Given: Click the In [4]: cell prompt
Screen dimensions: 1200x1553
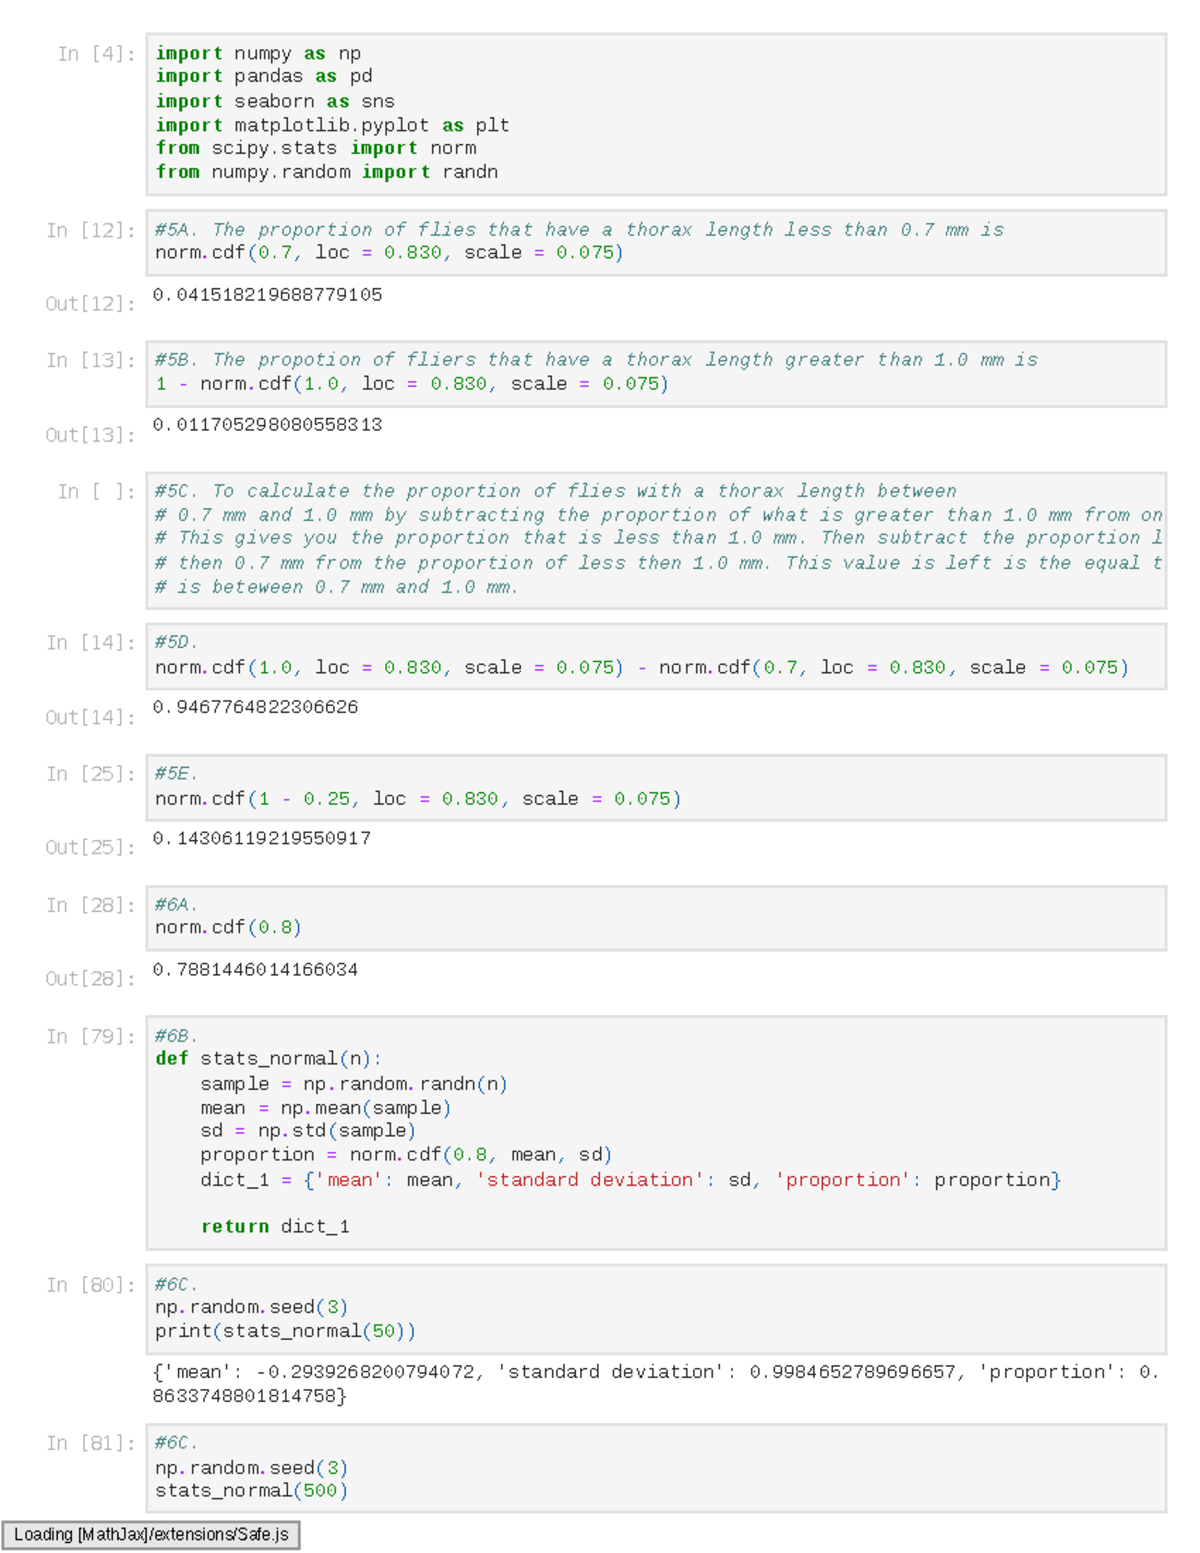Looking at the screenshot, I should pos(97,54).
